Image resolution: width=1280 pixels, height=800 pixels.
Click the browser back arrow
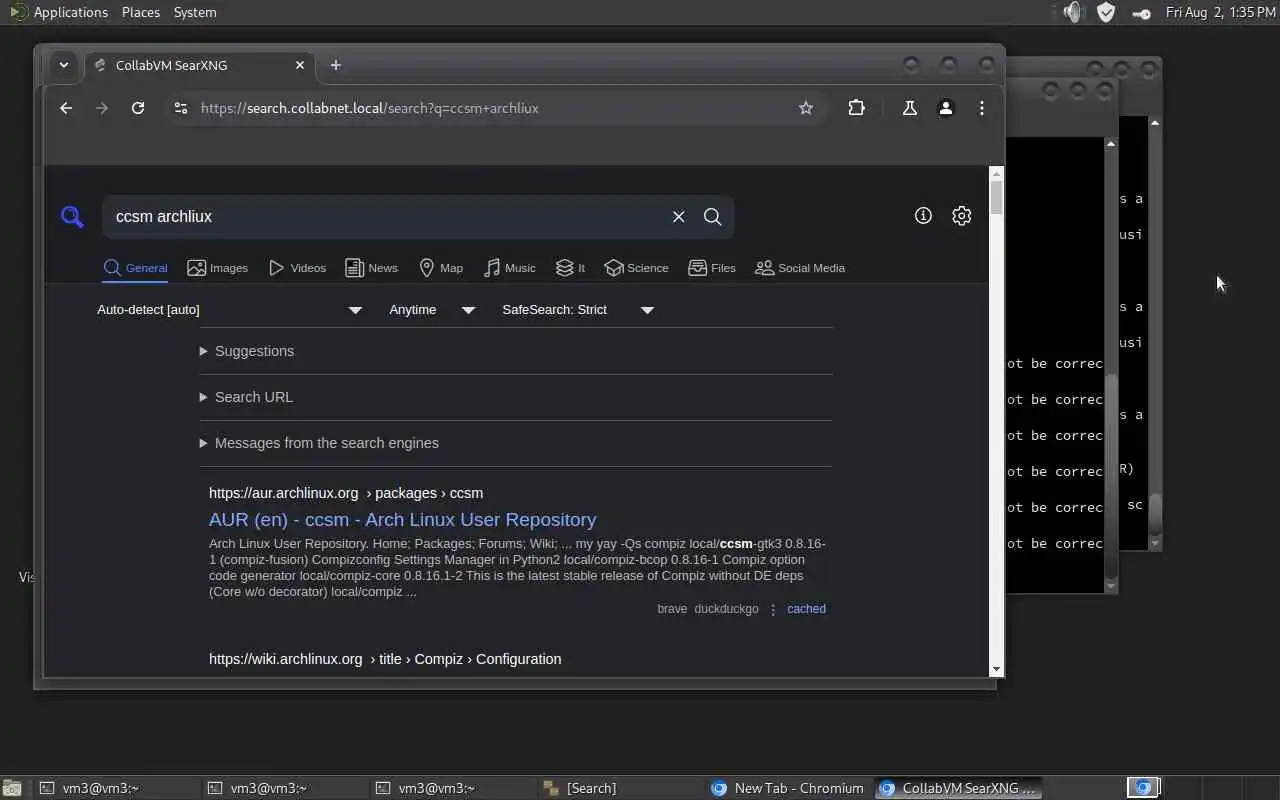(66, 108)
